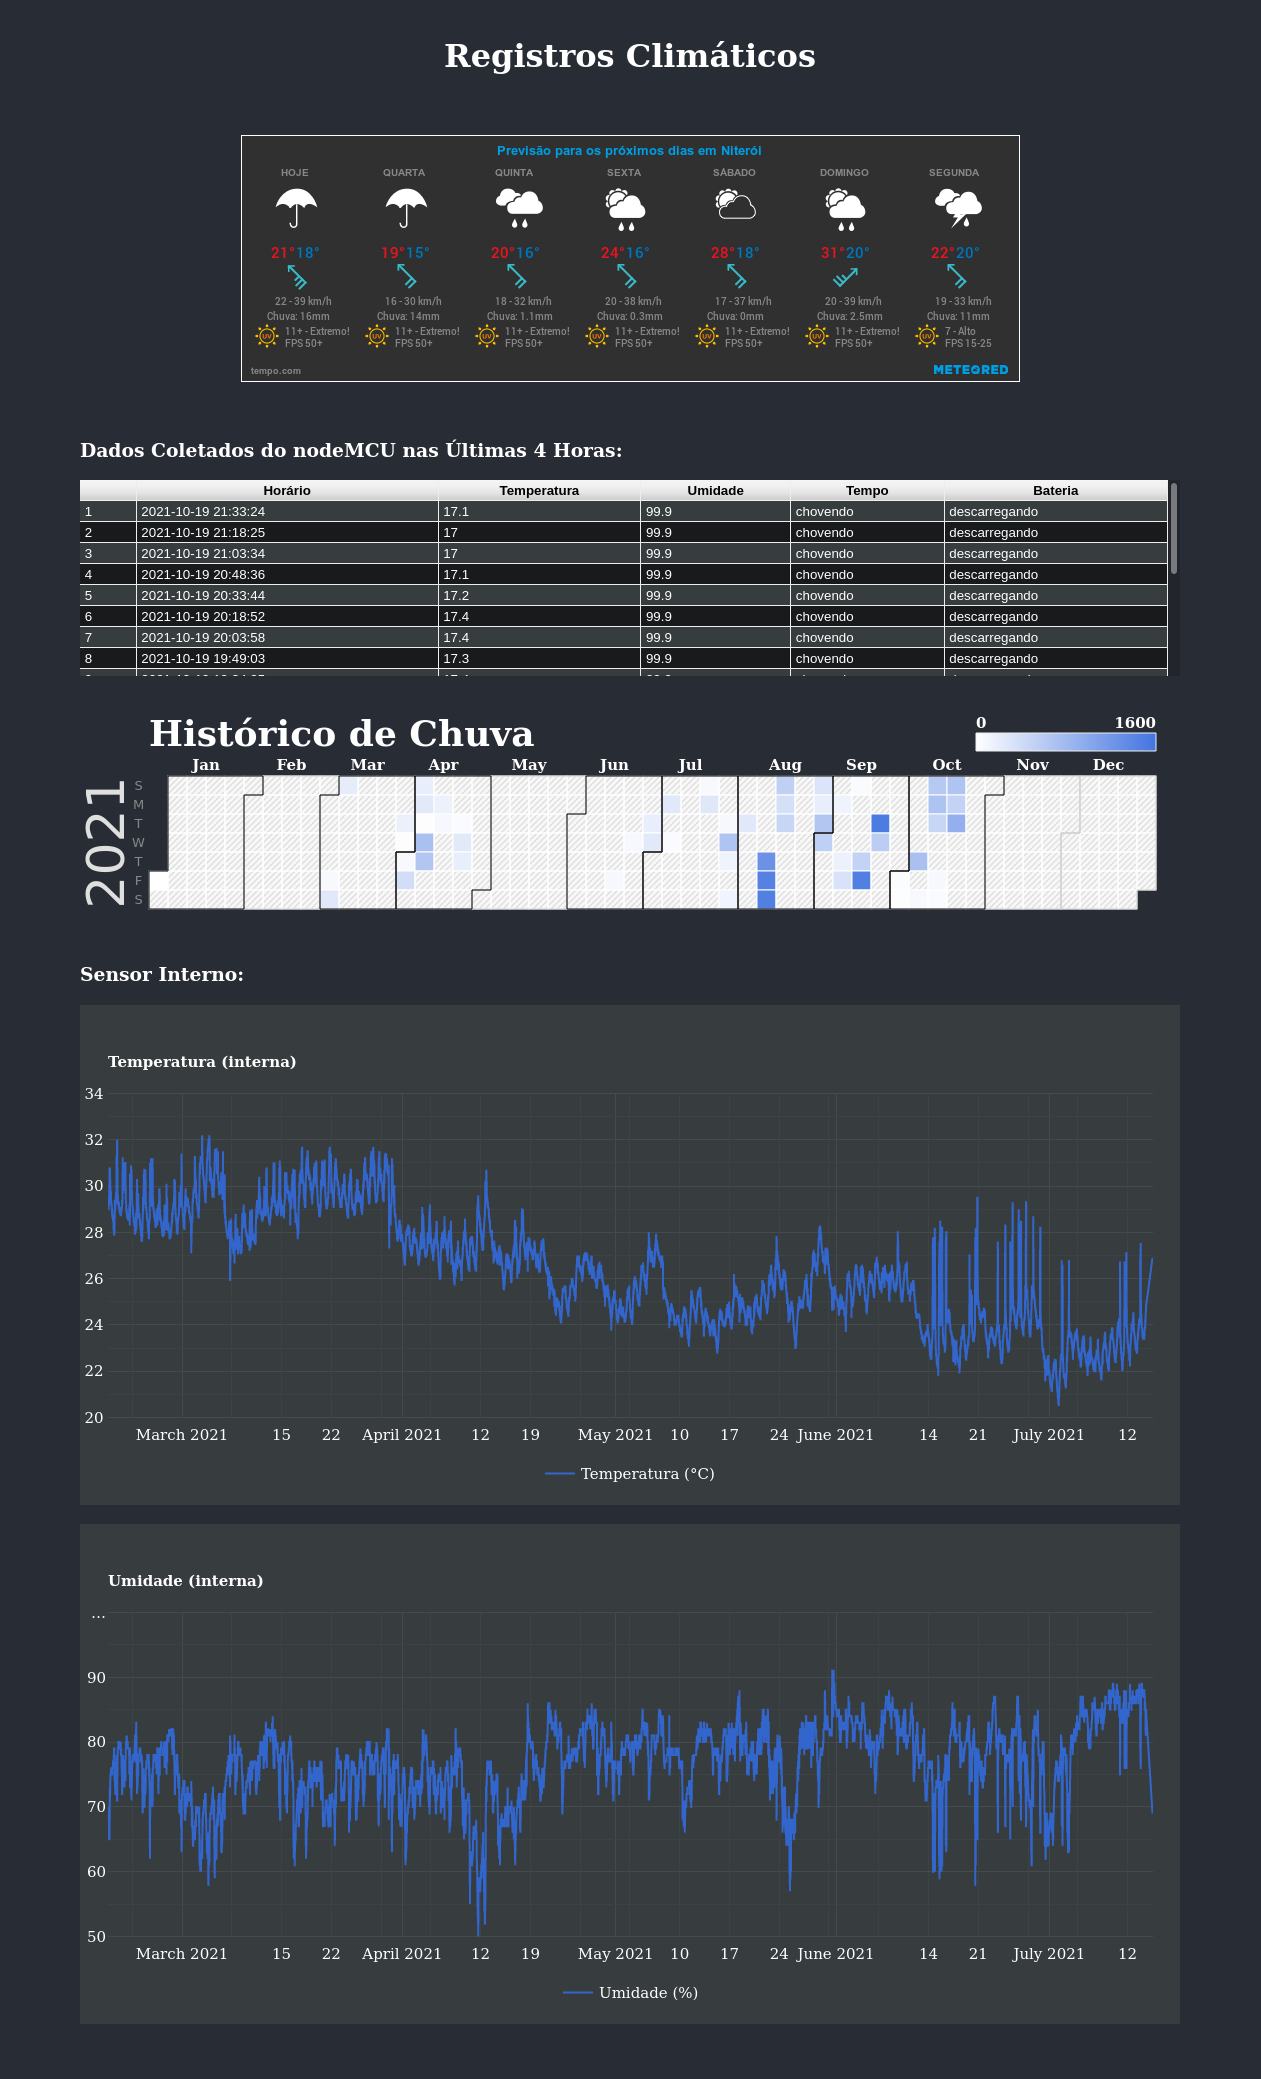The width and height of the screenshot is (1261, 2079).
Task: Sort table by Tempo column header
Action: pyautogui.click(x=867, y=491)
